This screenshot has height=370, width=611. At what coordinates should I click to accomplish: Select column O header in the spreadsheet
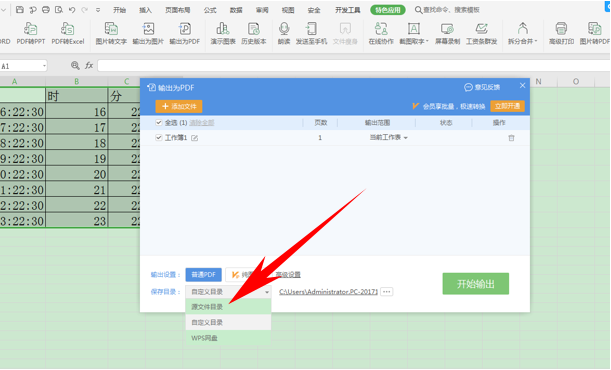click(x=576, y=81)
